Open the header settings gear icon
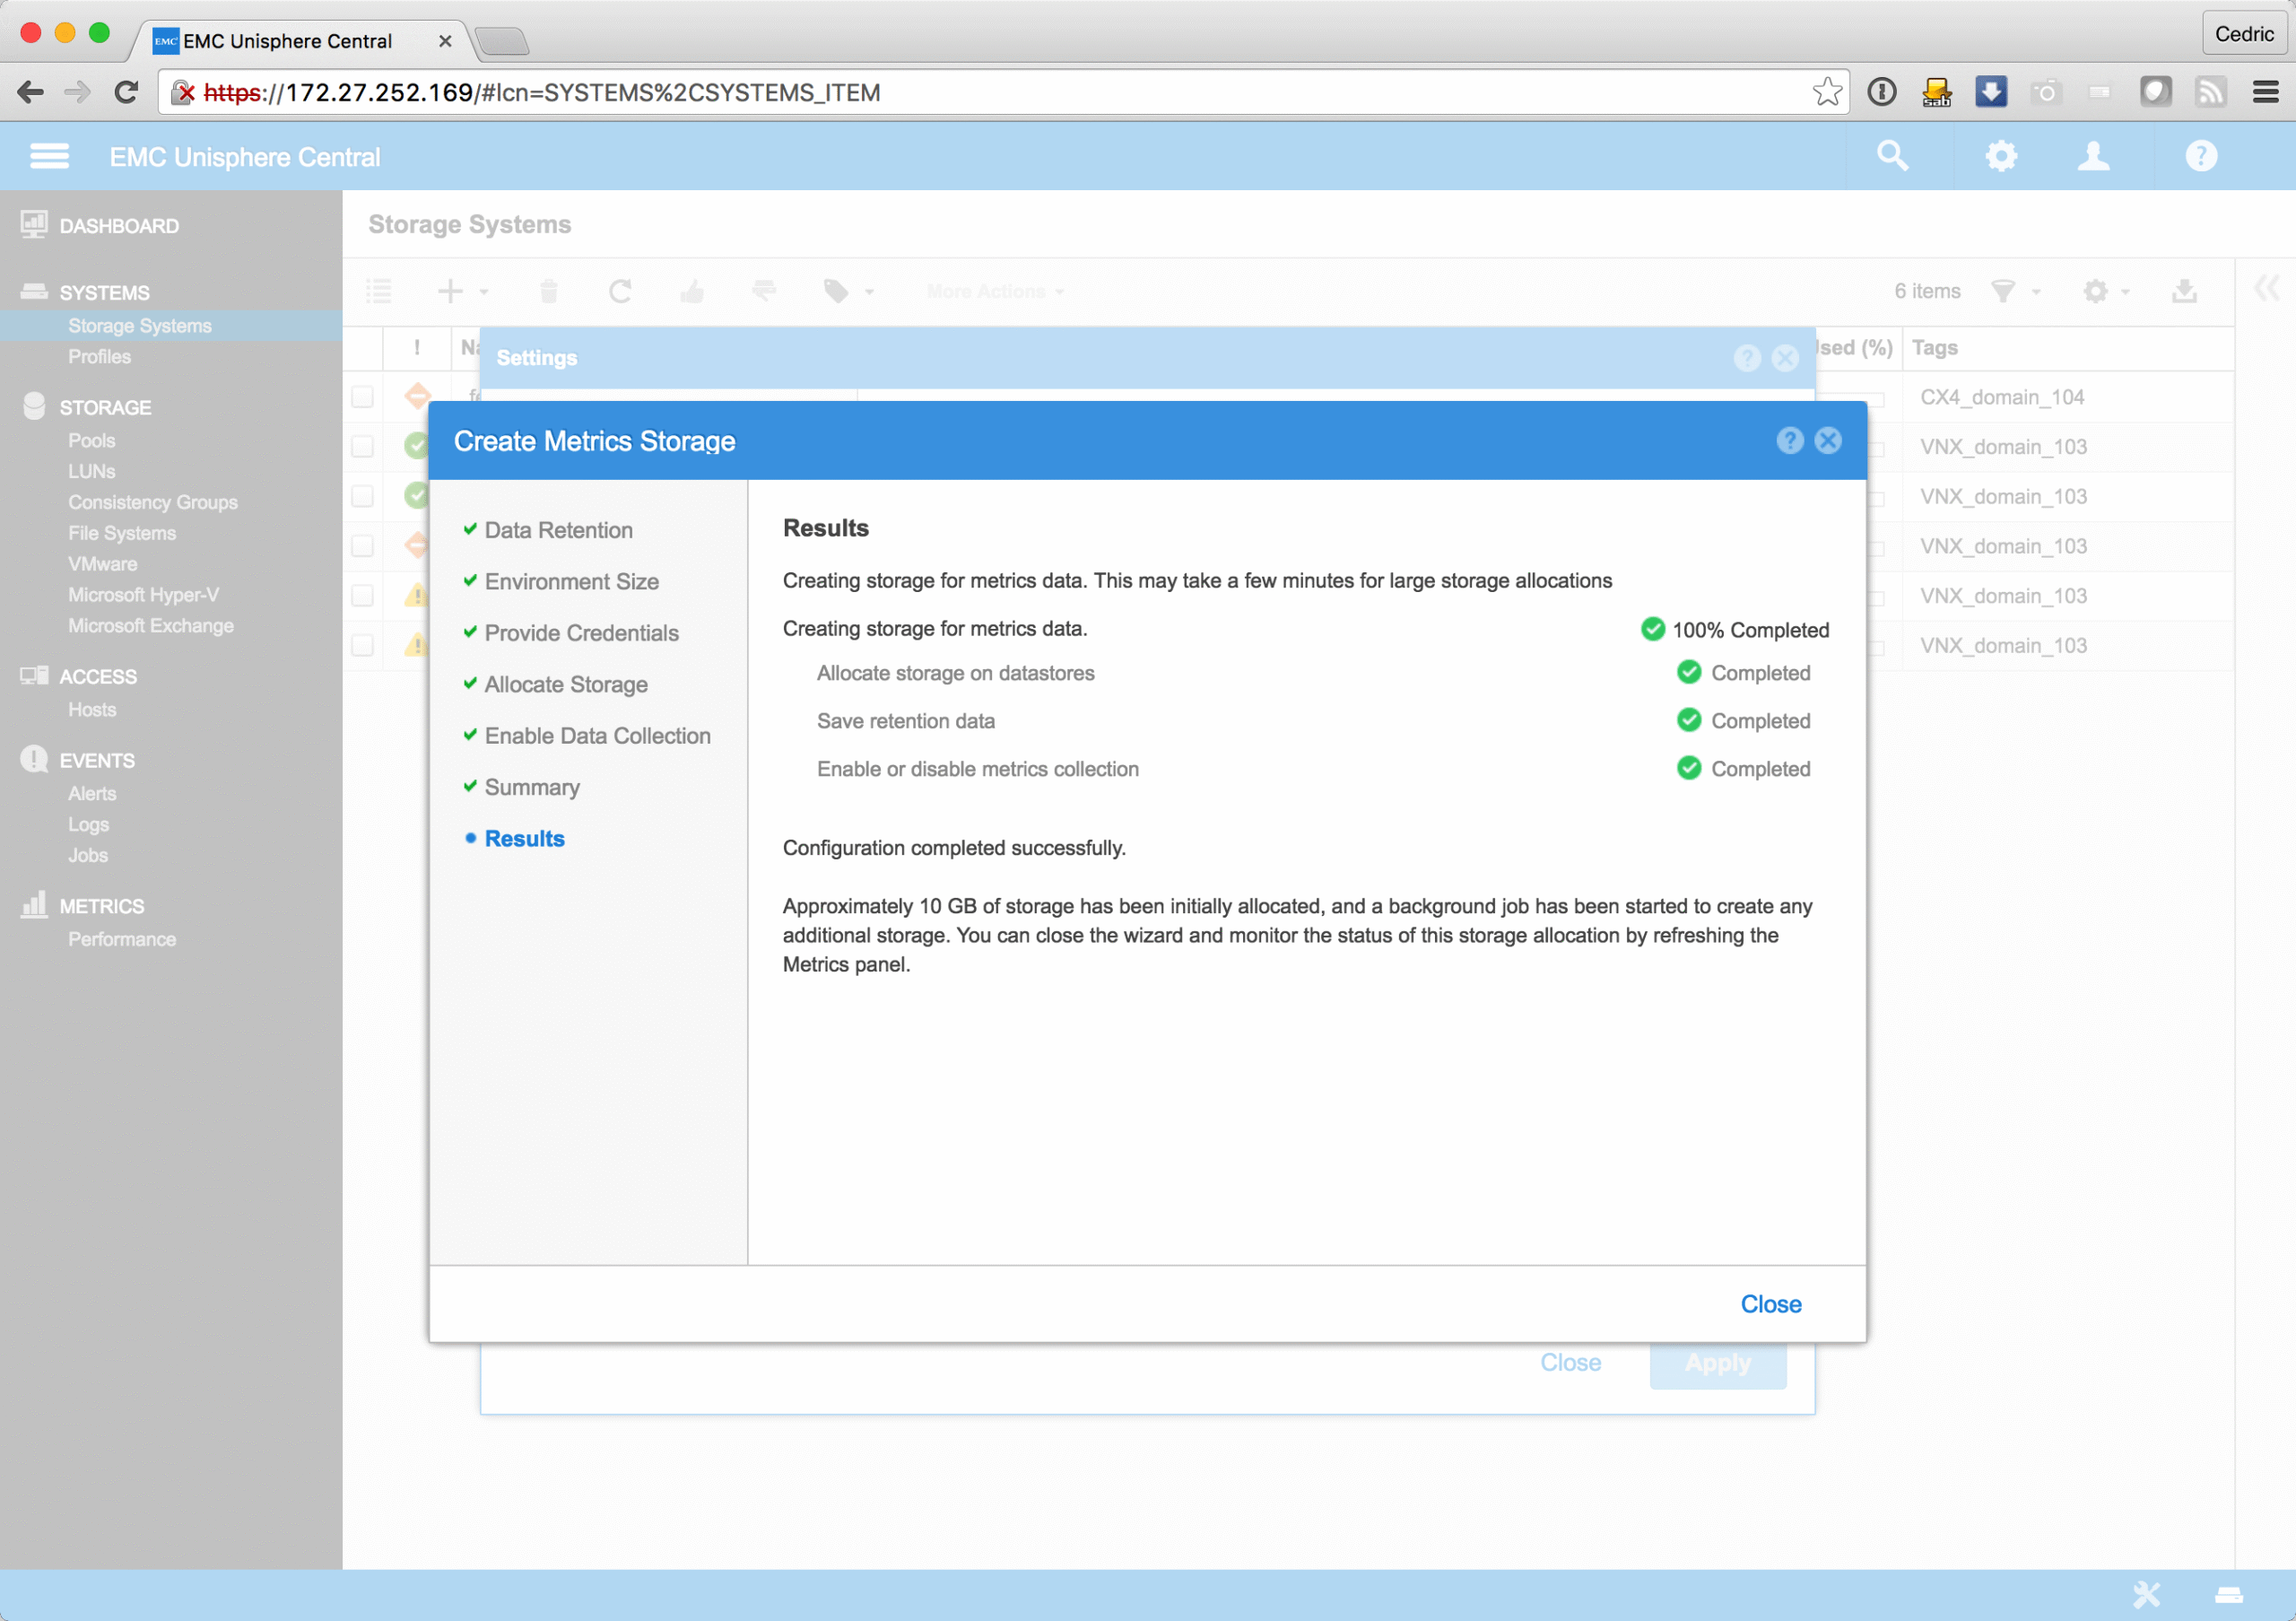 [2001, 156]
